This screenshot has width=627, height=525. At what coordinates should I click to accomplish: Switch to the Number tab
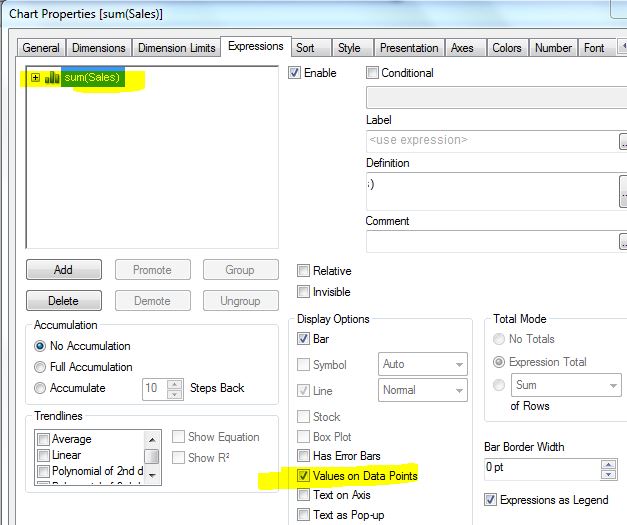pyautogui.click(x=553, y=48)
